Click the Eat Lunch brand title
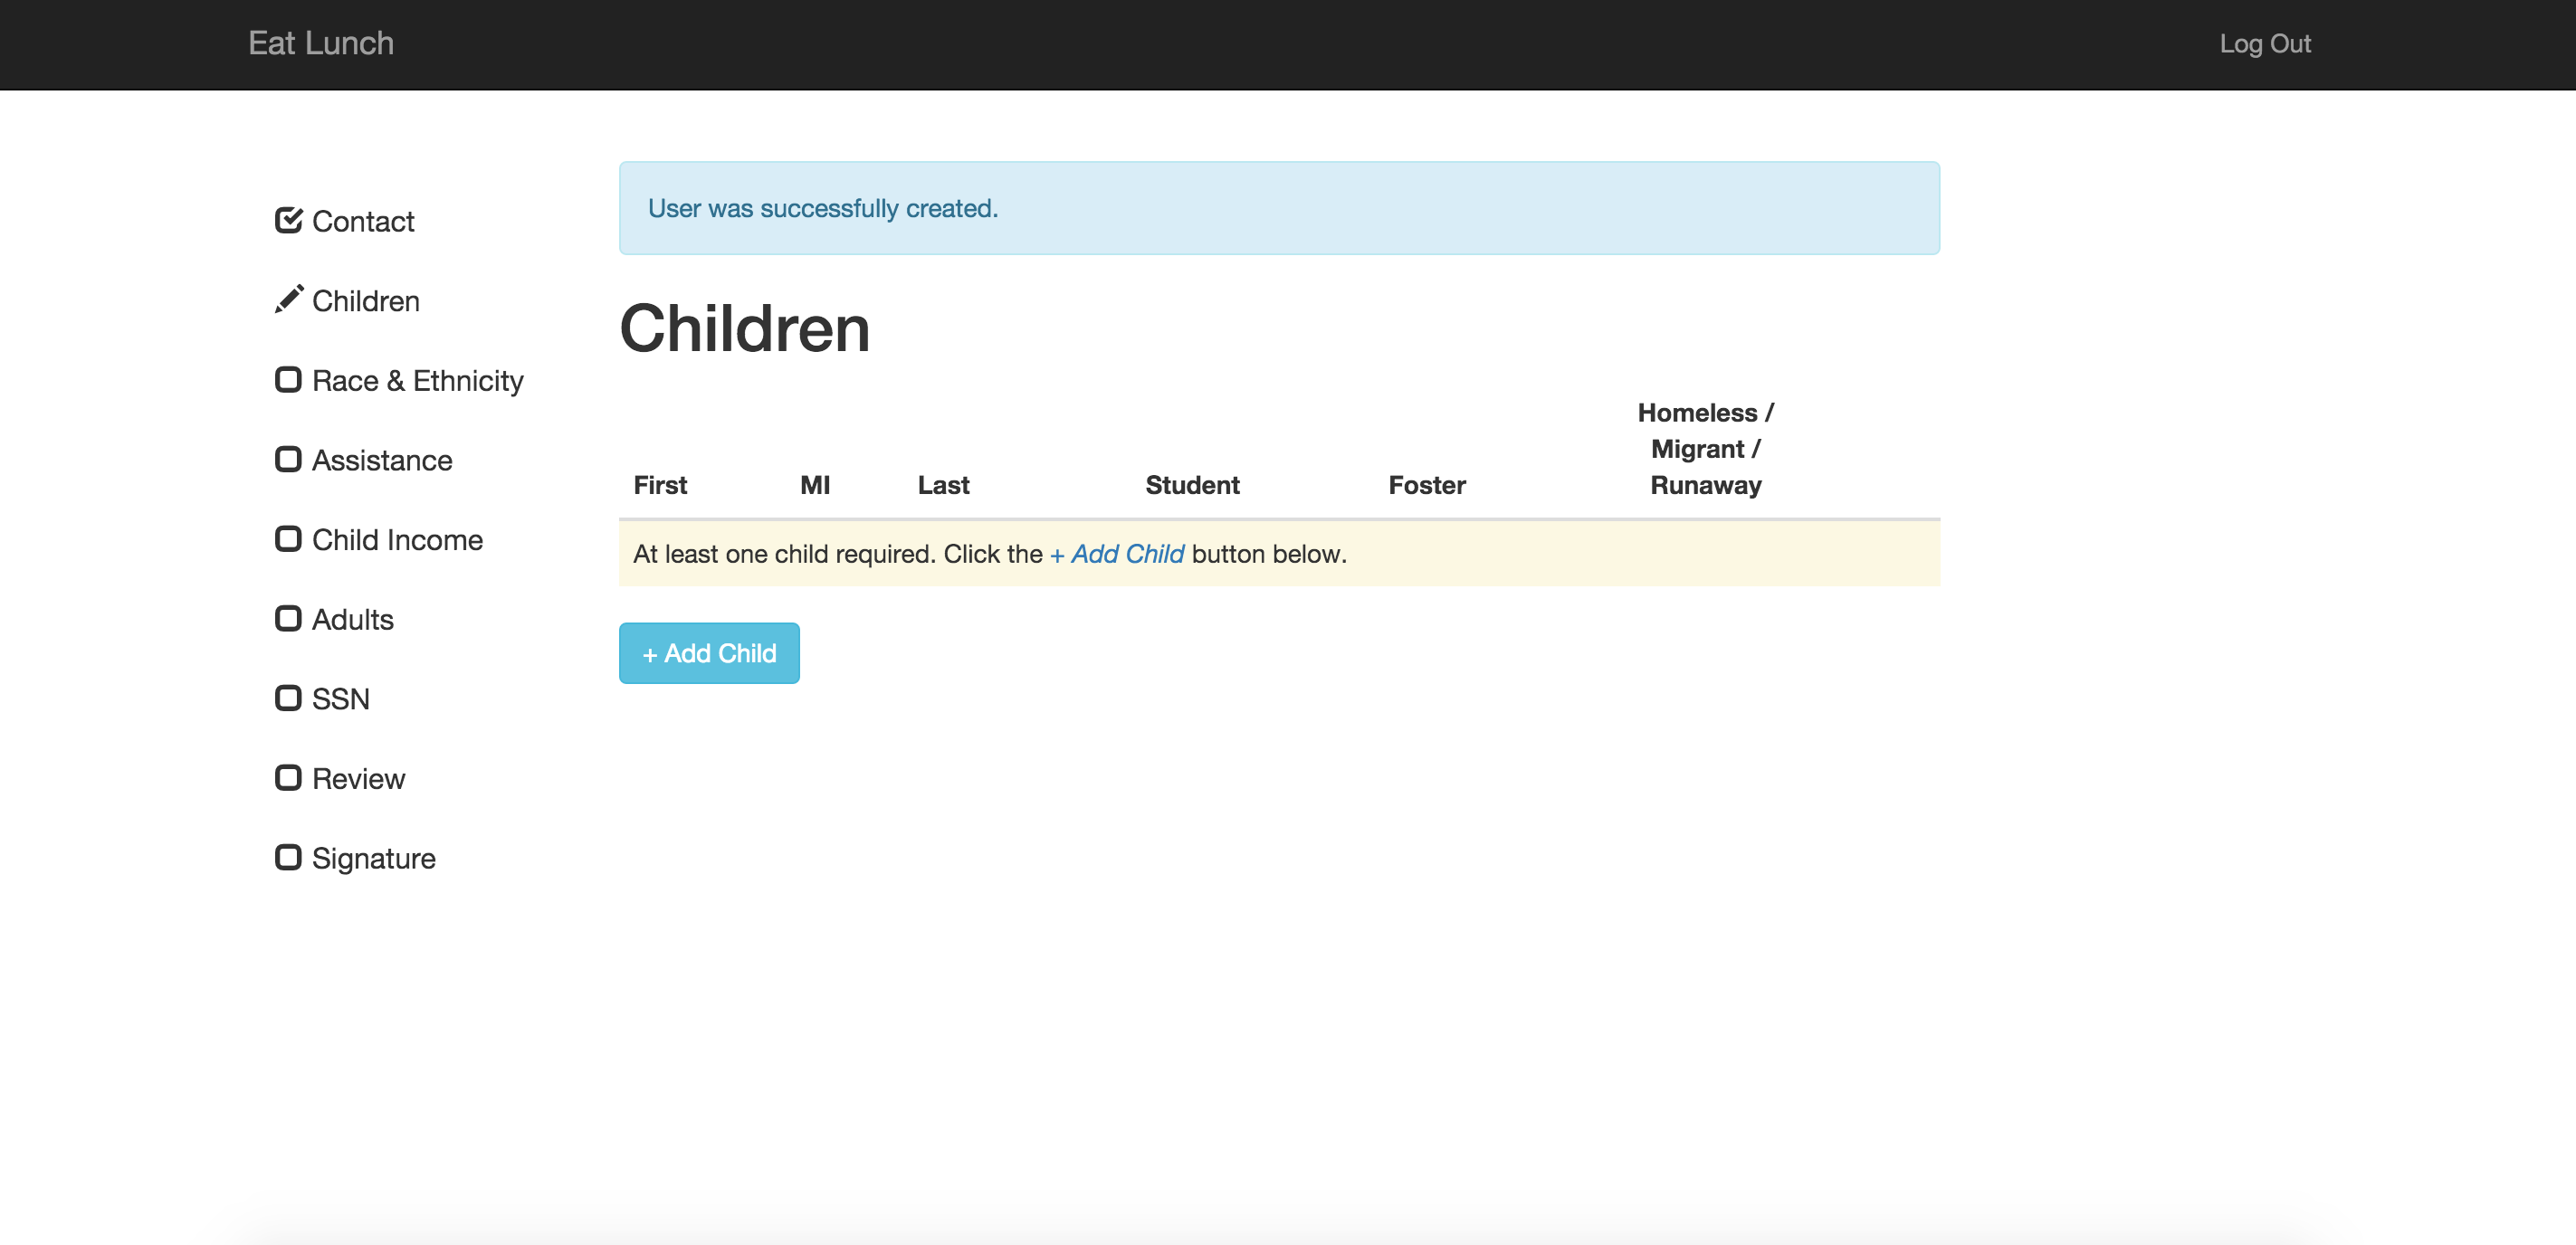Viewport: 2576px width, 1245px height. pos(321,43)
